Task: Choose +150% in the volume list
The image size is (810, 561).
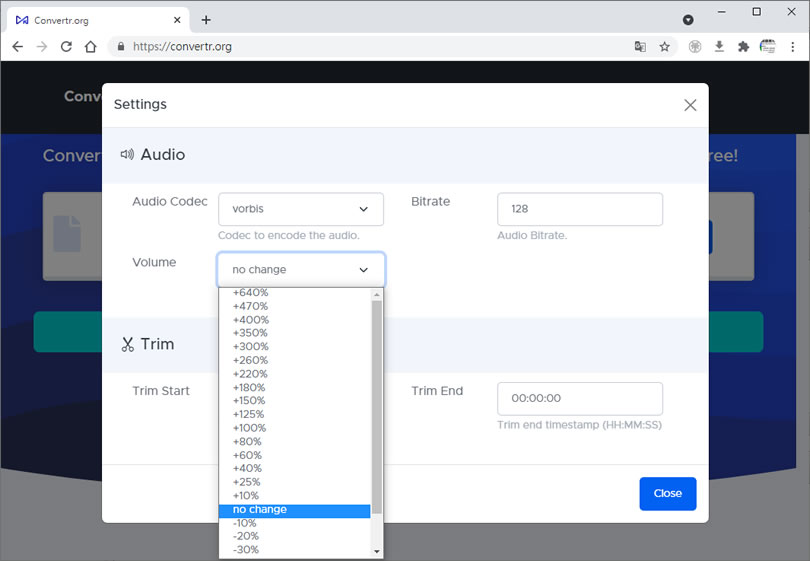Action: (x=294, y=401)
